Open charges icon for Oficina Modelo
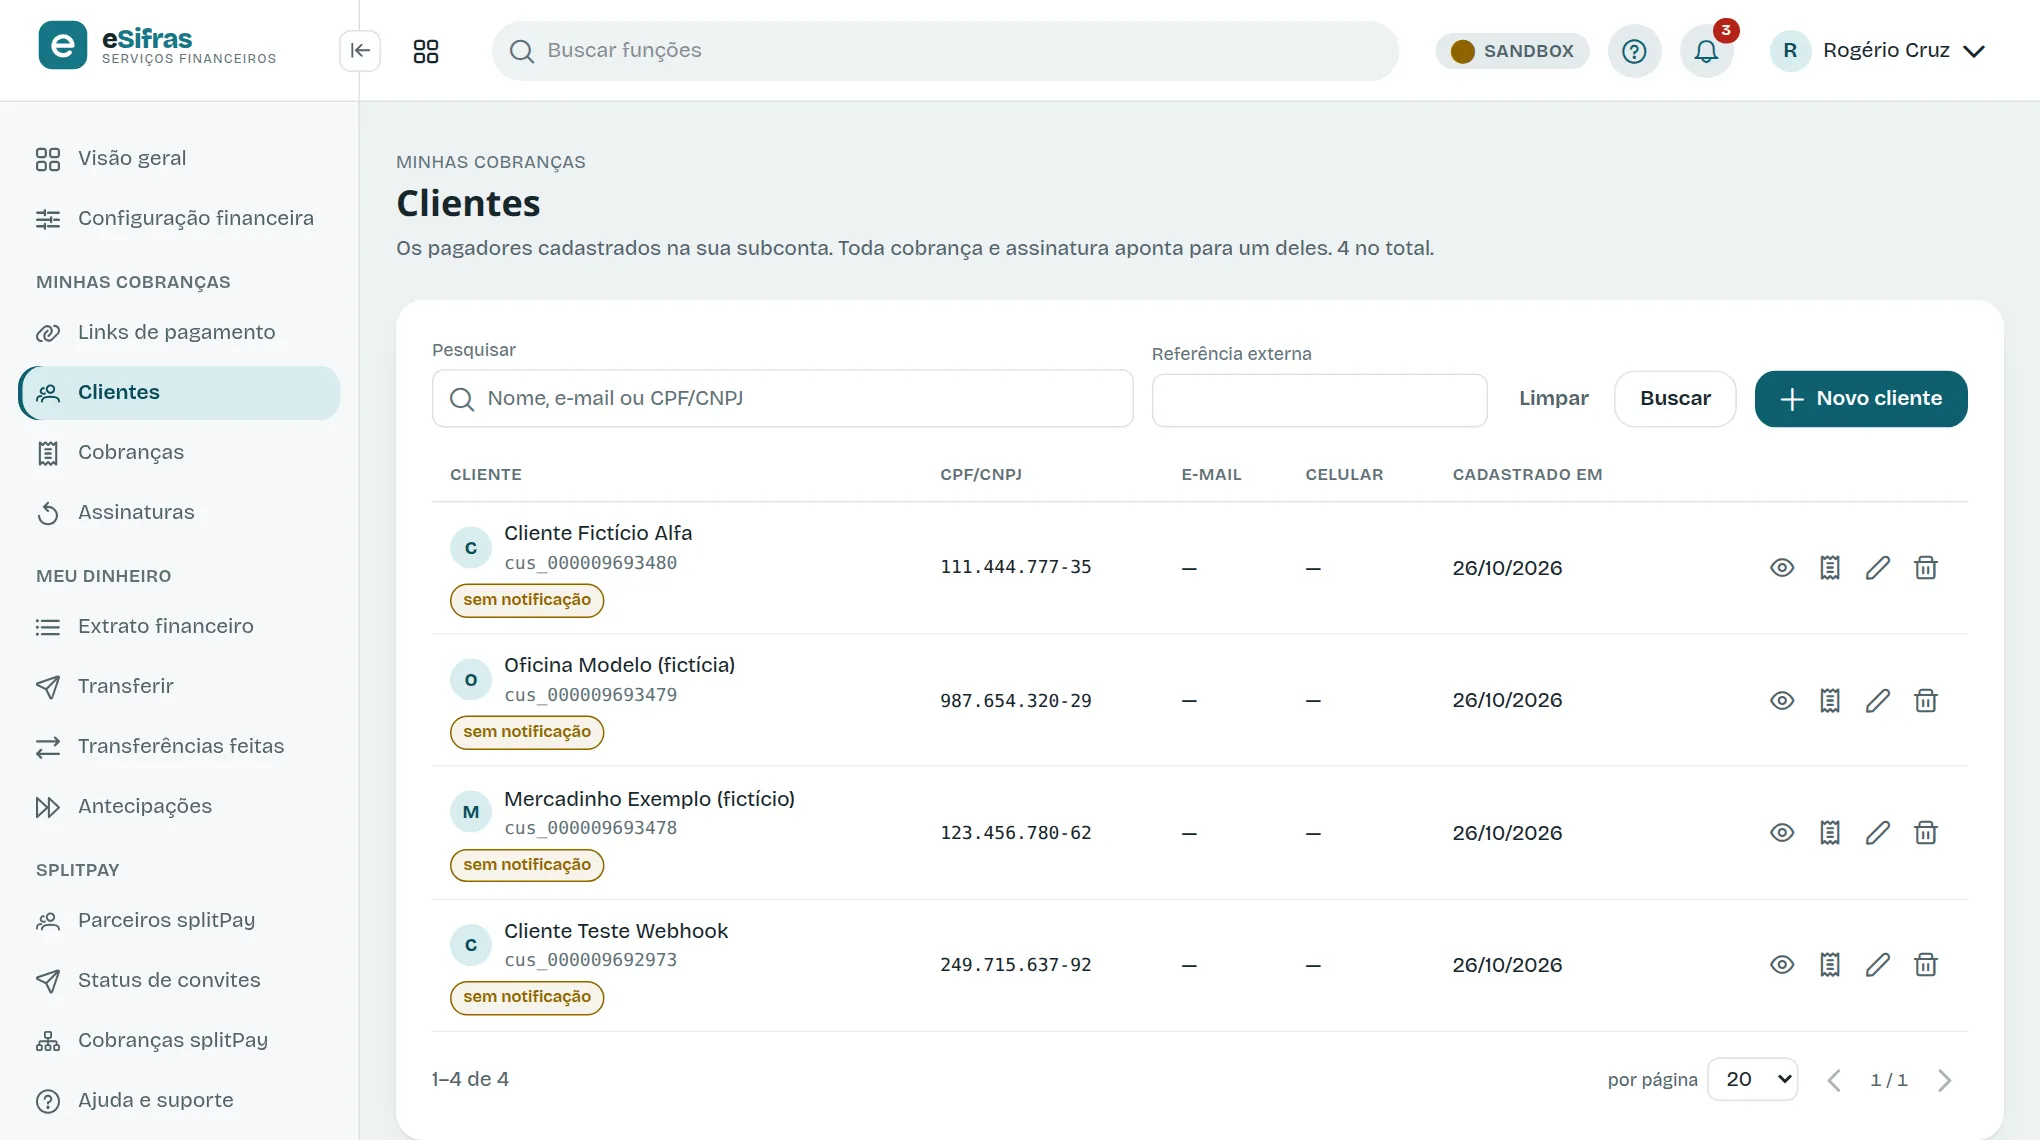 pyautogui.click(x=1830, y=701)
